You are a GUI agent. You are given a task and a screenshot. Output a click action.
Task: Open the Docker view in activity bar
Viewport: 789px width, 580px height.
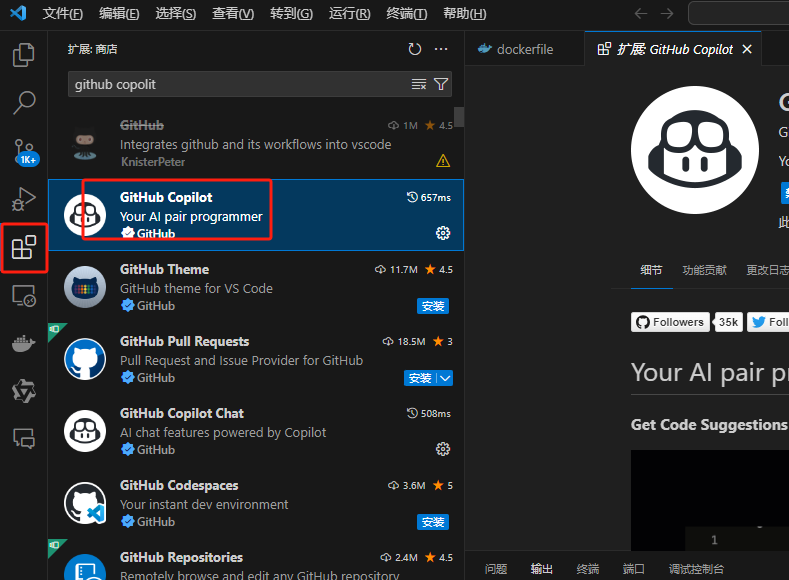(x=24, y=343)
